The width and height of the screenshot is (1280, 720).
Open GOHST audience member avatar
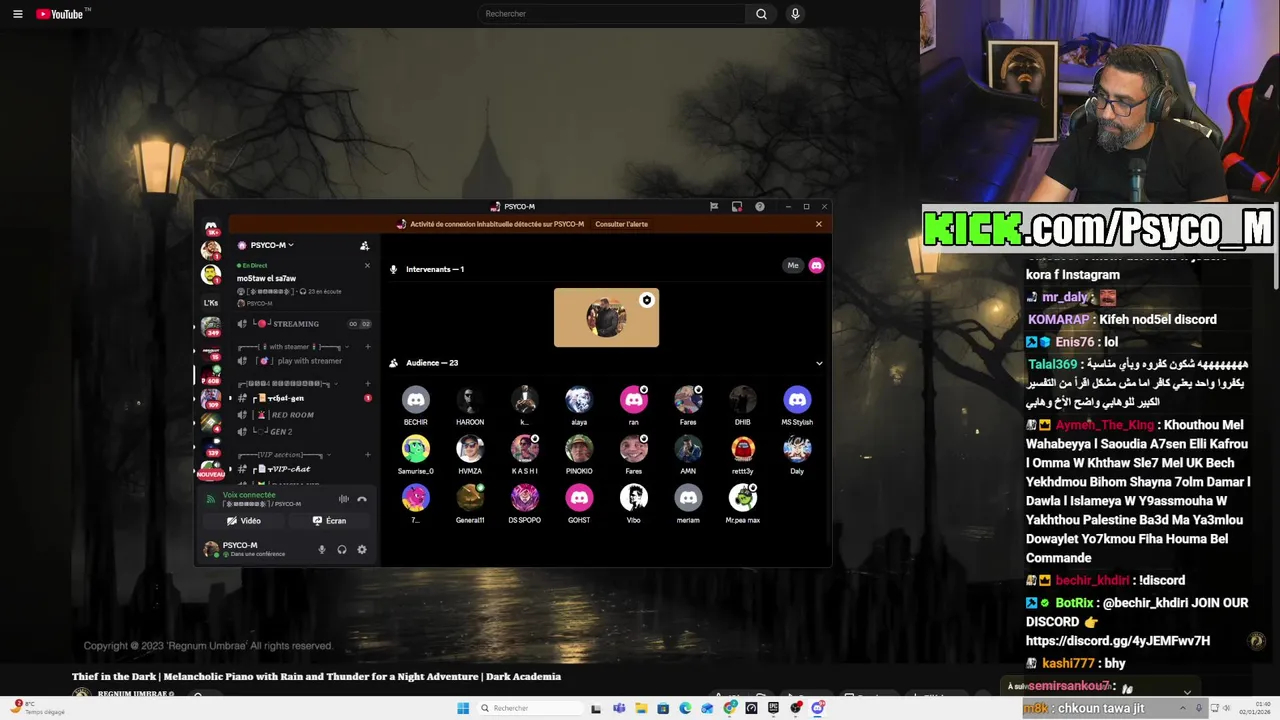pos(579,498)
